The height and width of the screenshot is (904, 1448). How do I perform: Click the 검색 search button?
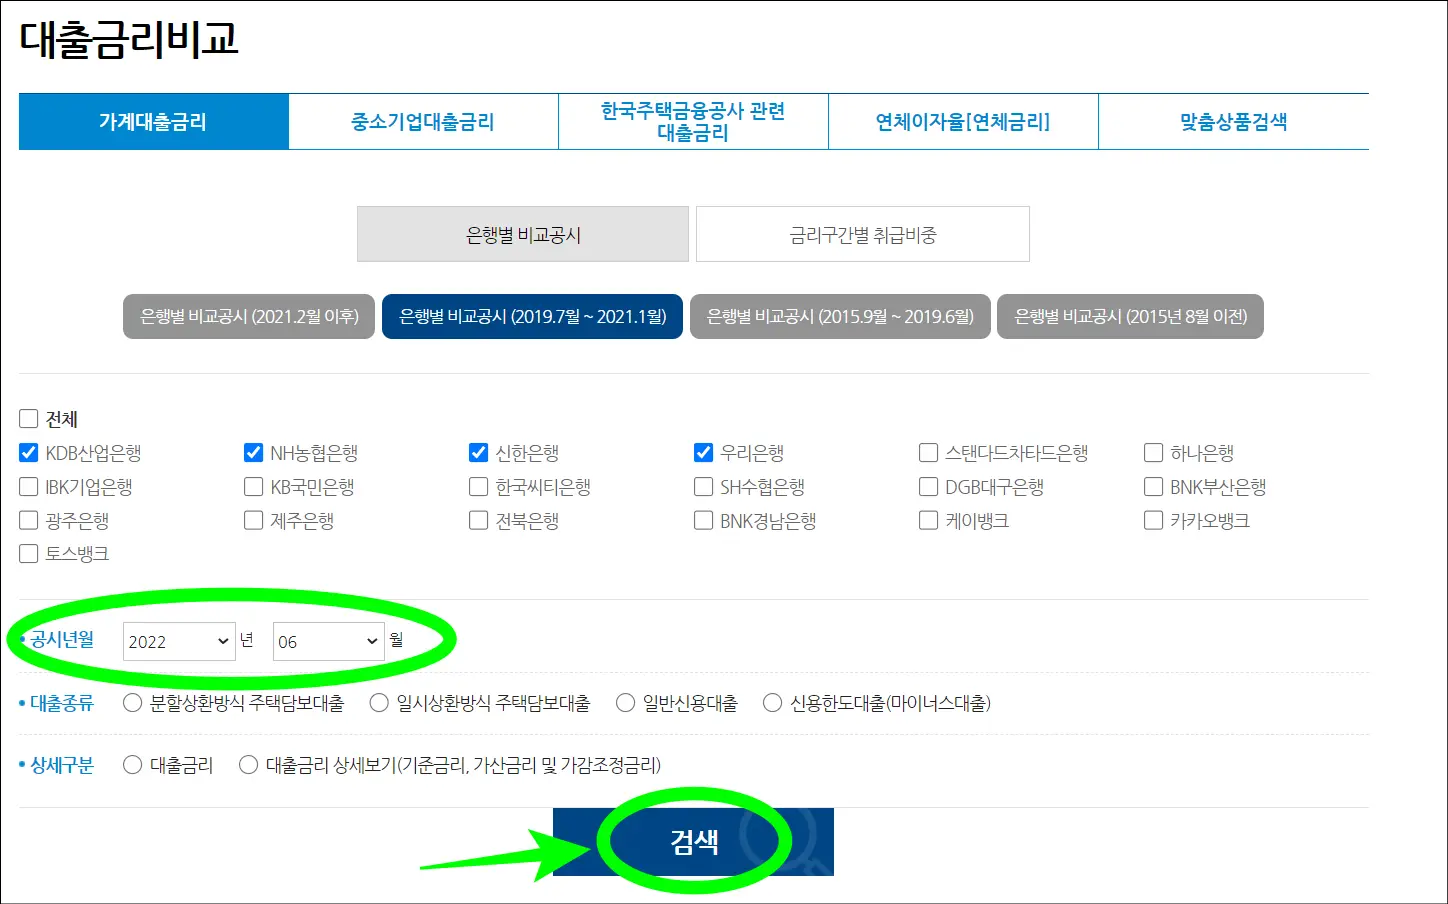(x=693, y=842)
